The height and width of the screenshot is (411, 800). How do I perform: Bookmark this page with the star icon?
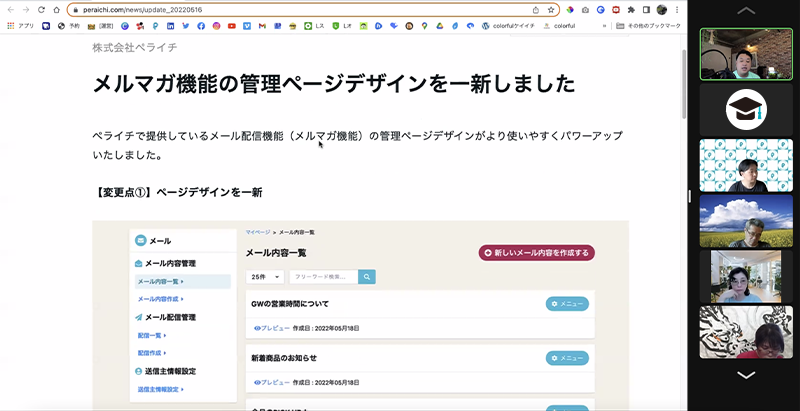click(x=551, y=9)
